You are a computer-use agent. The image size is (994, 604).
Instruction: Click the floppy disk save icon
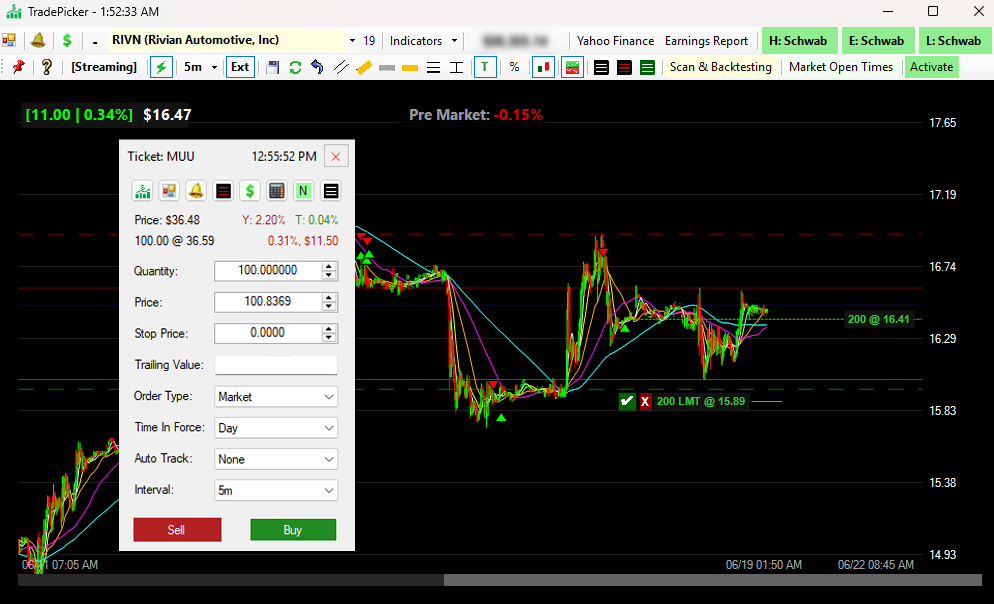click(x=273, y=67)
